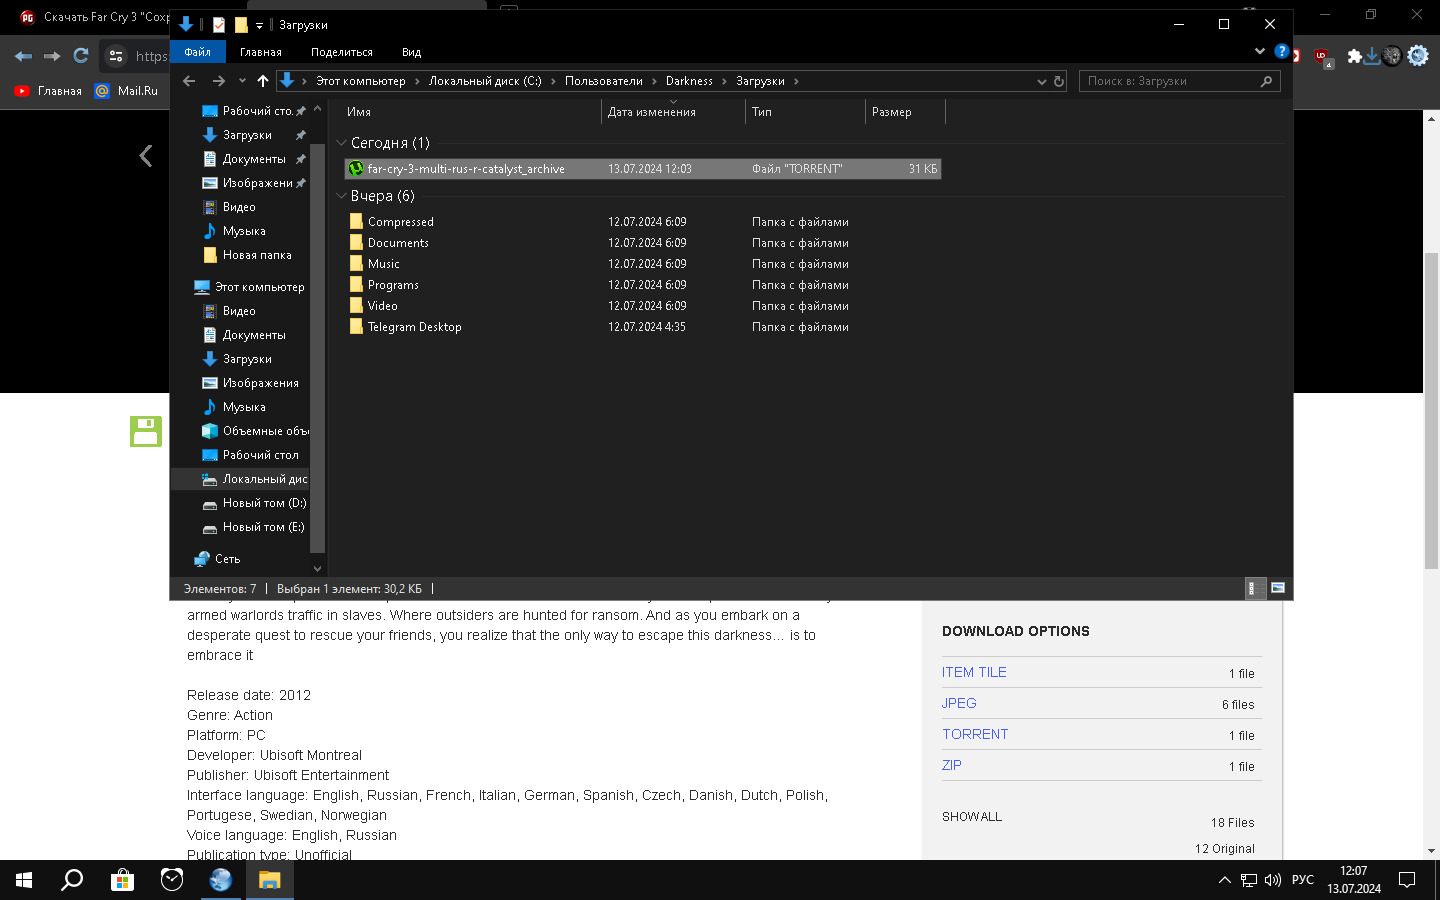Screen dimensions: 1440x900
Task: Click the TORRENT download link
Action: 975,734
